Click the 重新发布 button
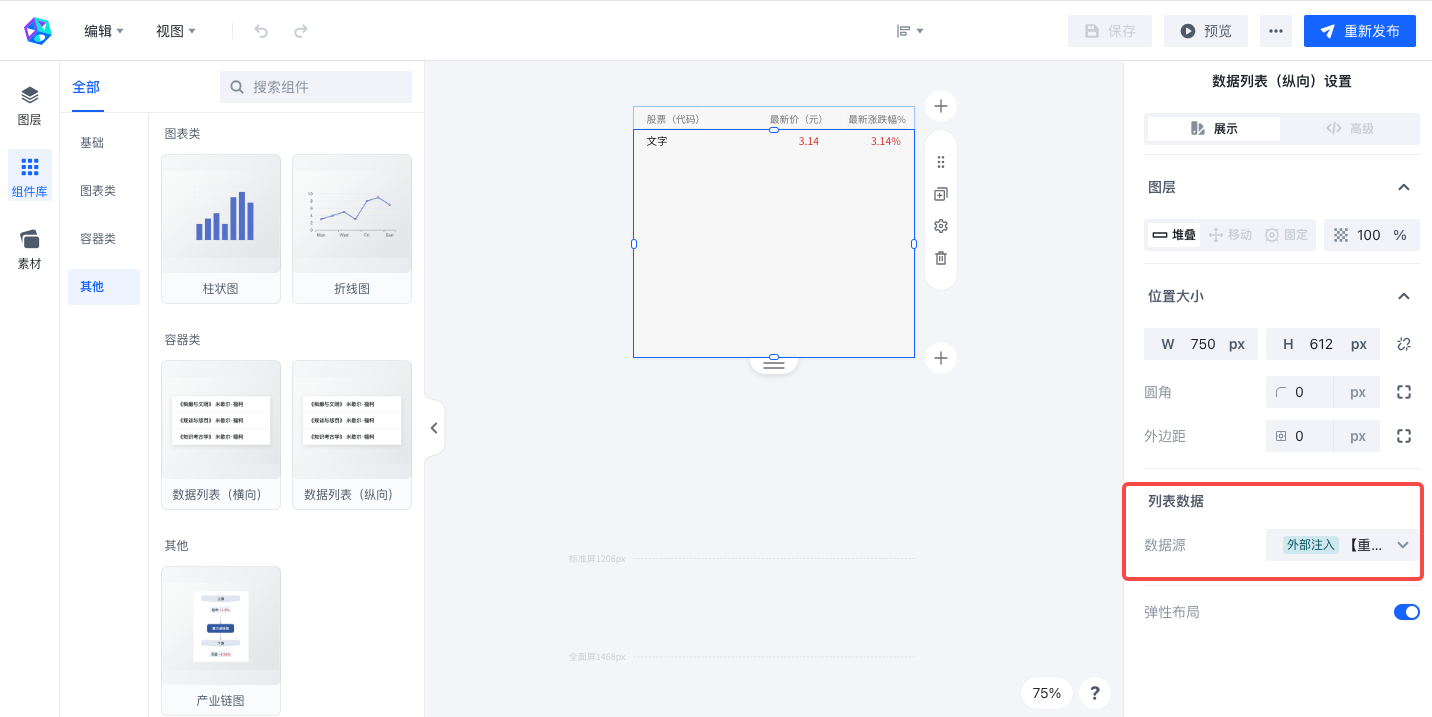This screenshot has width=1432, height=717. [x=1360, y=31]
